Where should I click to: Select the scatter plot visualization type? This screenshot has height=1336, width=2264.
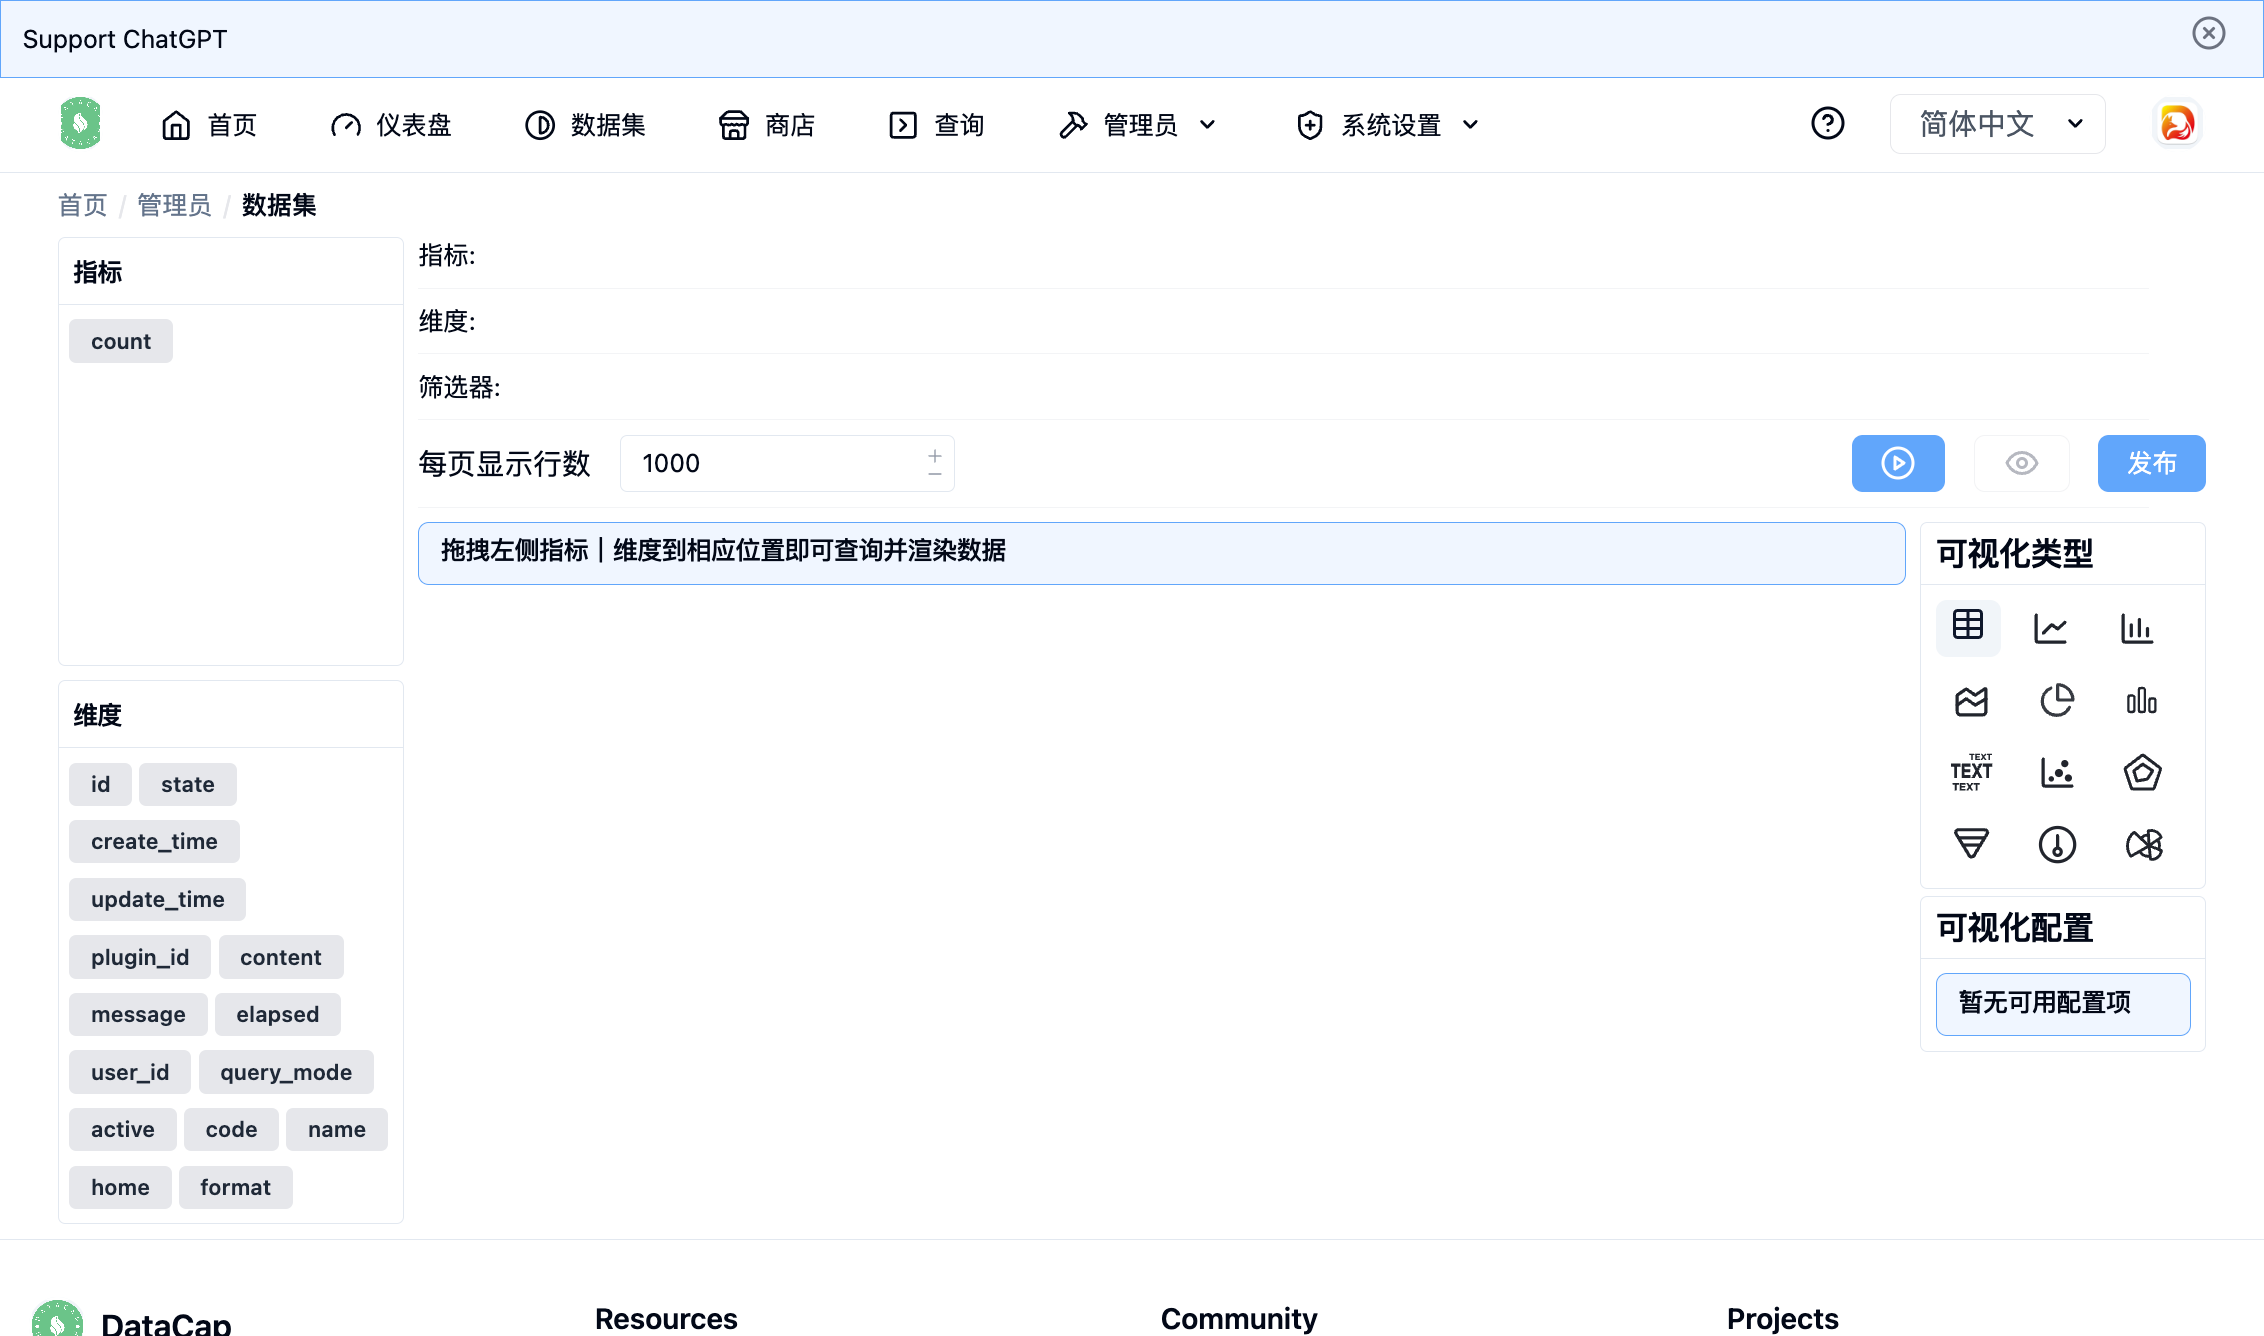(x=2057, y=773)
